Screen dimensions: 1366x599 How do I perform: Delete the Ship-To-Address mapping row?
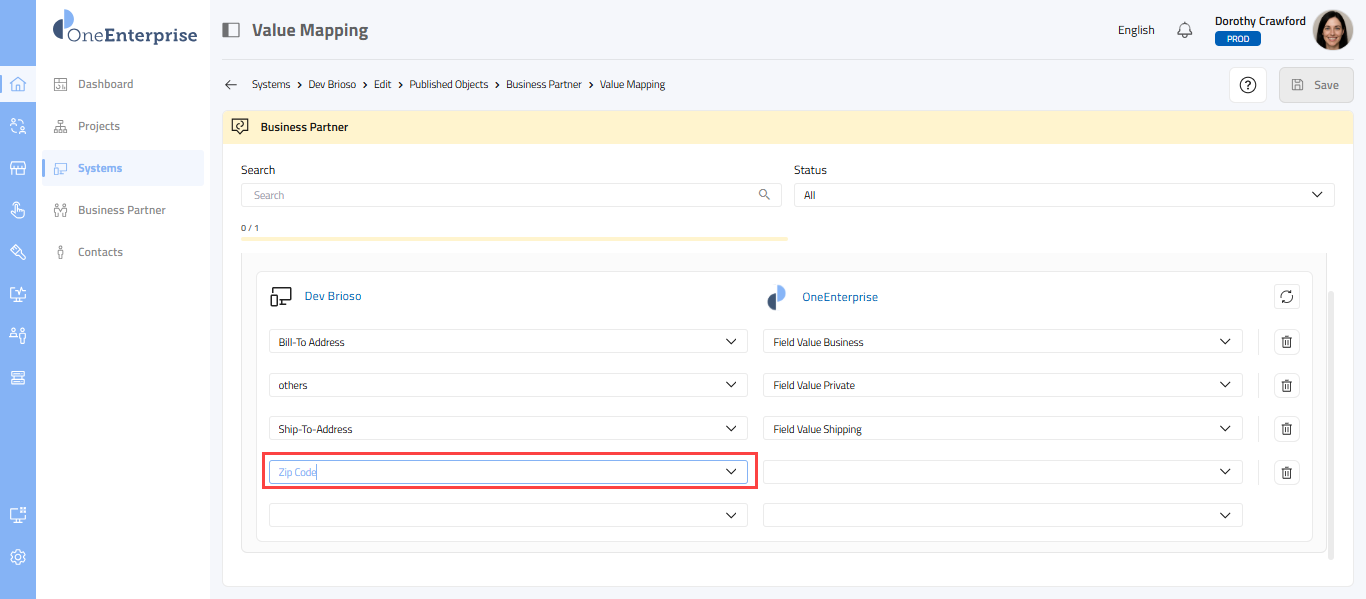[1286, 429]
